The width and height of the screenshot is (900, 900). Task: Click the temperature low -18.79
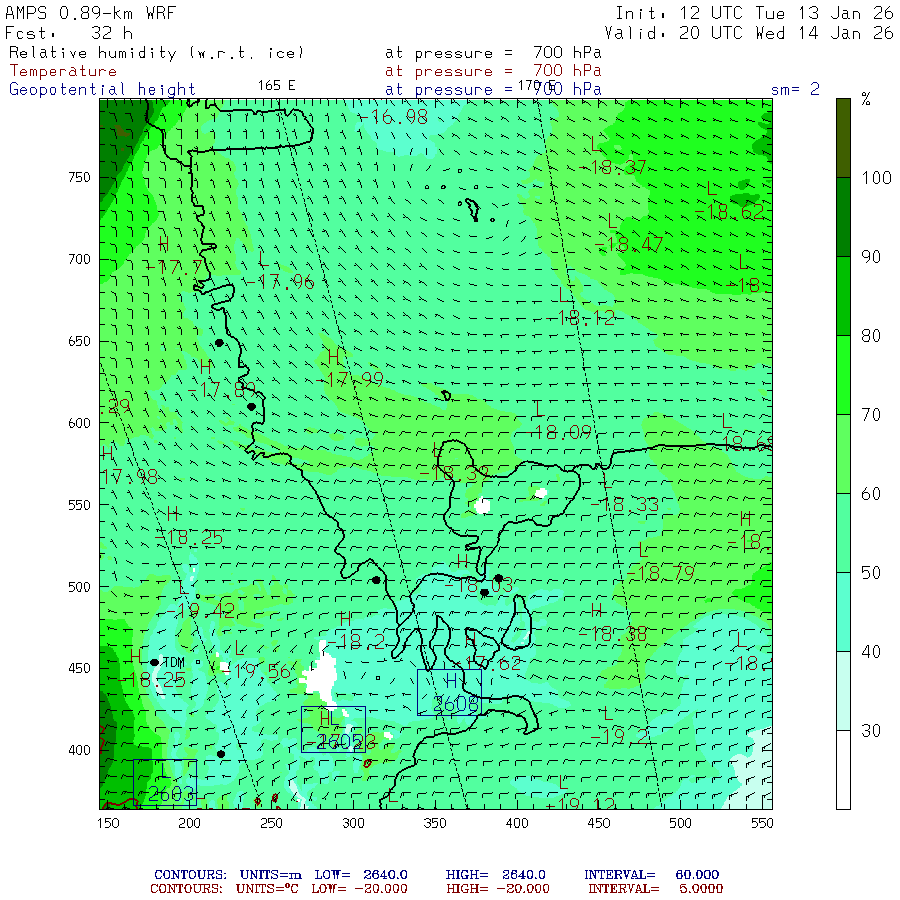[661, 573]
